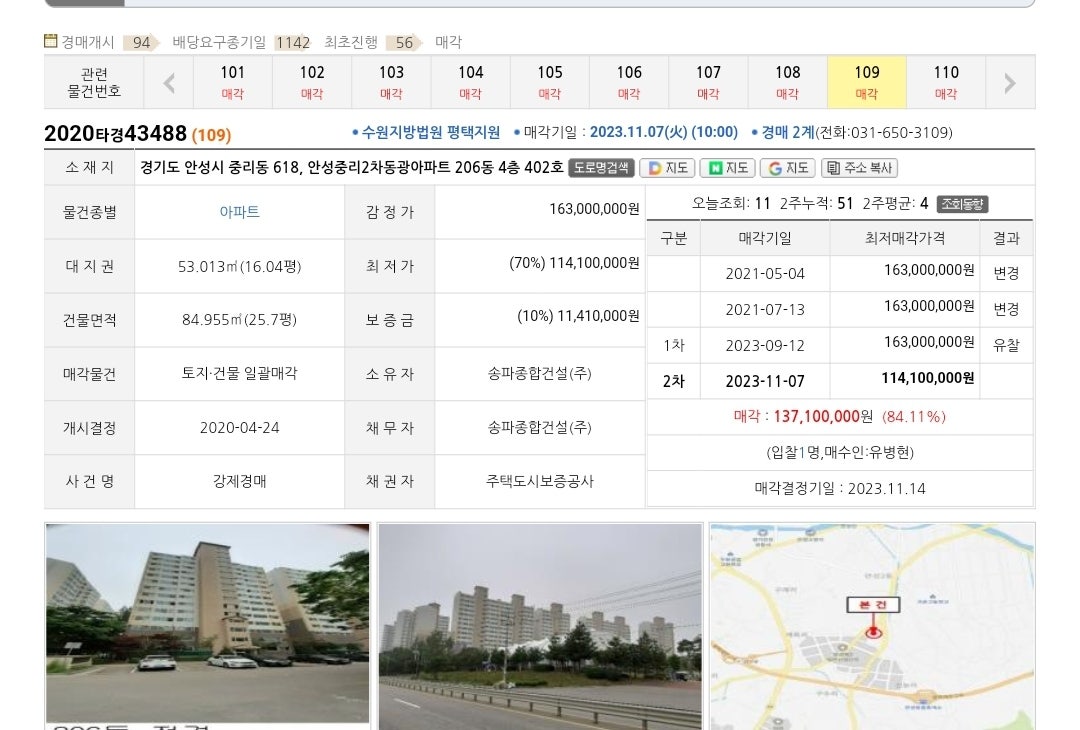
Task: Click creditor 주택도시보증공사
Action: [x=539, y=481]
